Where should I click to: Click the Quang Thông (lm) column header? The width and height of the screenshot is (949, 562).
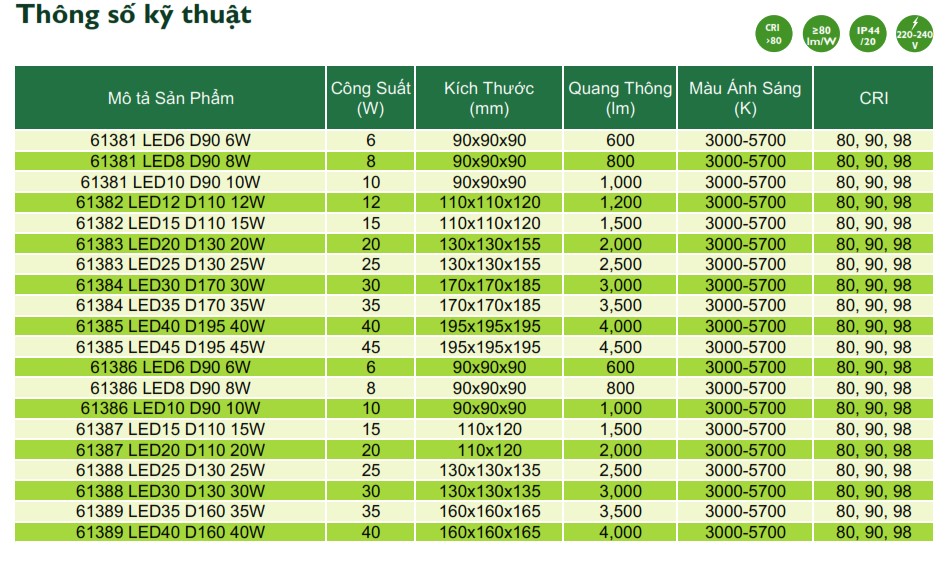tap(620, 98)
